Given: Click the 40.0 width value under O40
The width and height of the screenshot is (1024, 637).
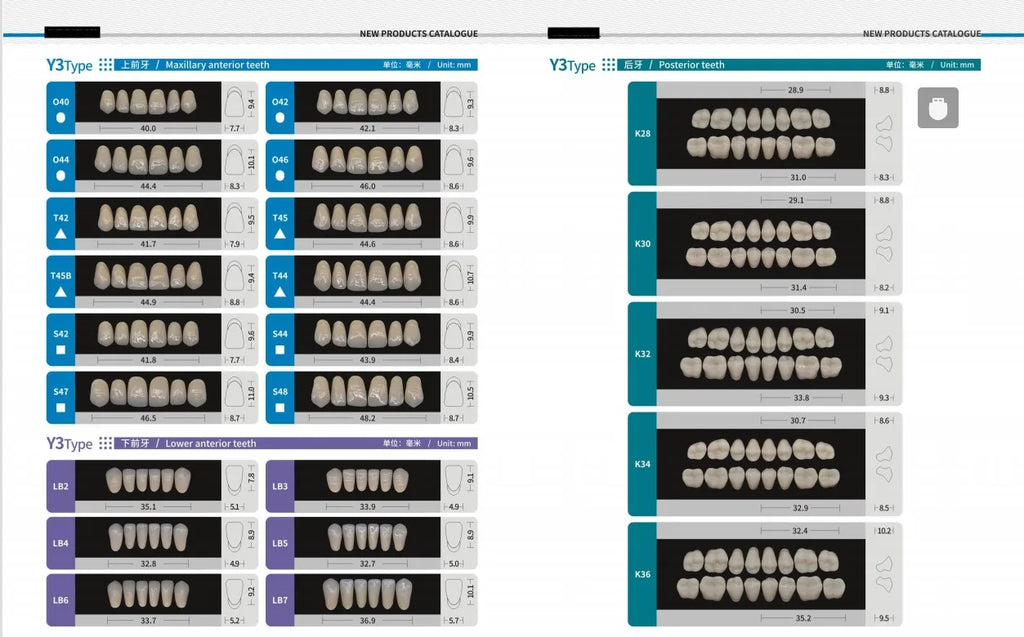Looking at the screenshot, I should point(148,129).
